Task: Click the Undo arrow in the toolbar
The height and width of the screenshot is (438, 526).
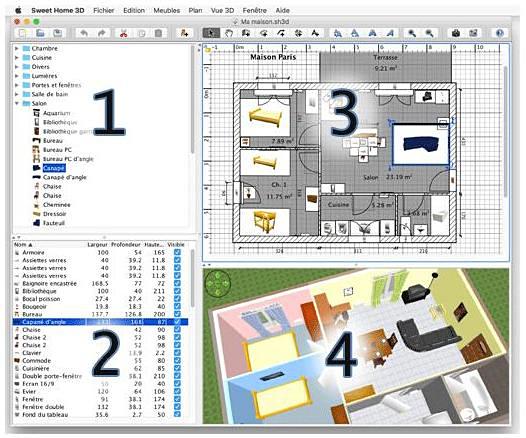Action: click(84, 33)
